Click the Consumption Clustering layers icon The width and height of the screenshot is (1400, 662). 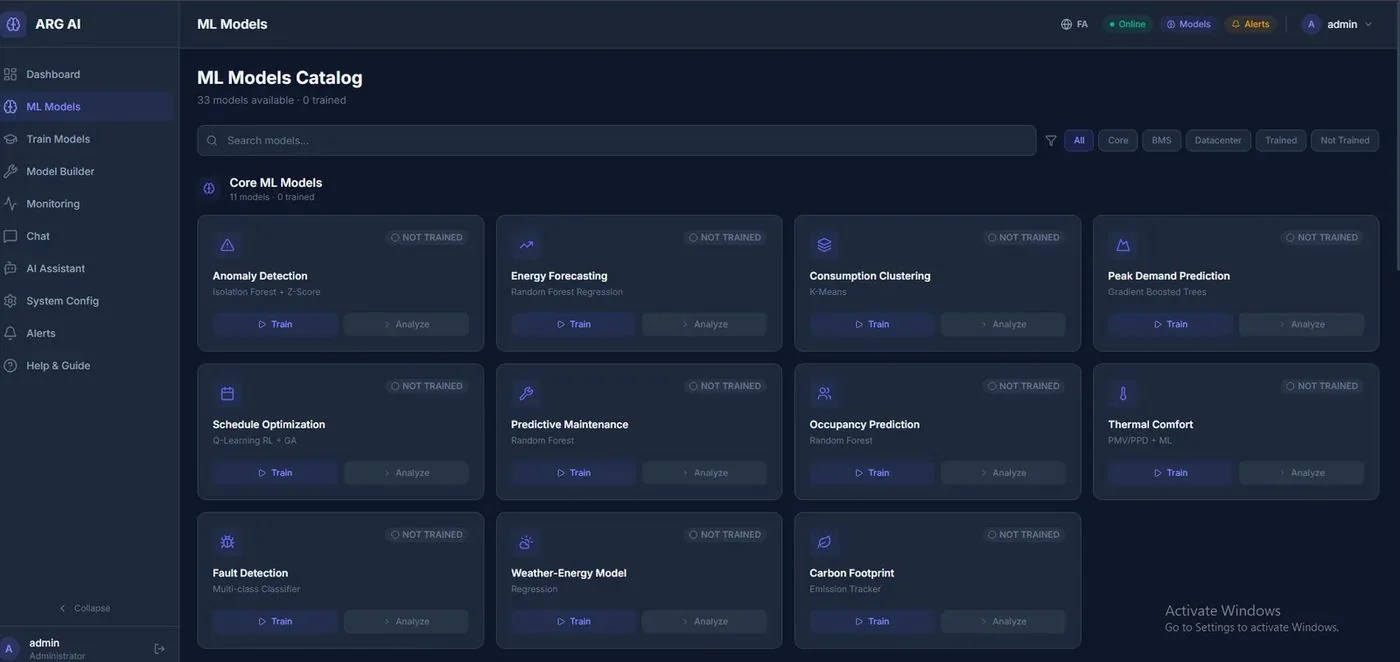tap(824, 245)
